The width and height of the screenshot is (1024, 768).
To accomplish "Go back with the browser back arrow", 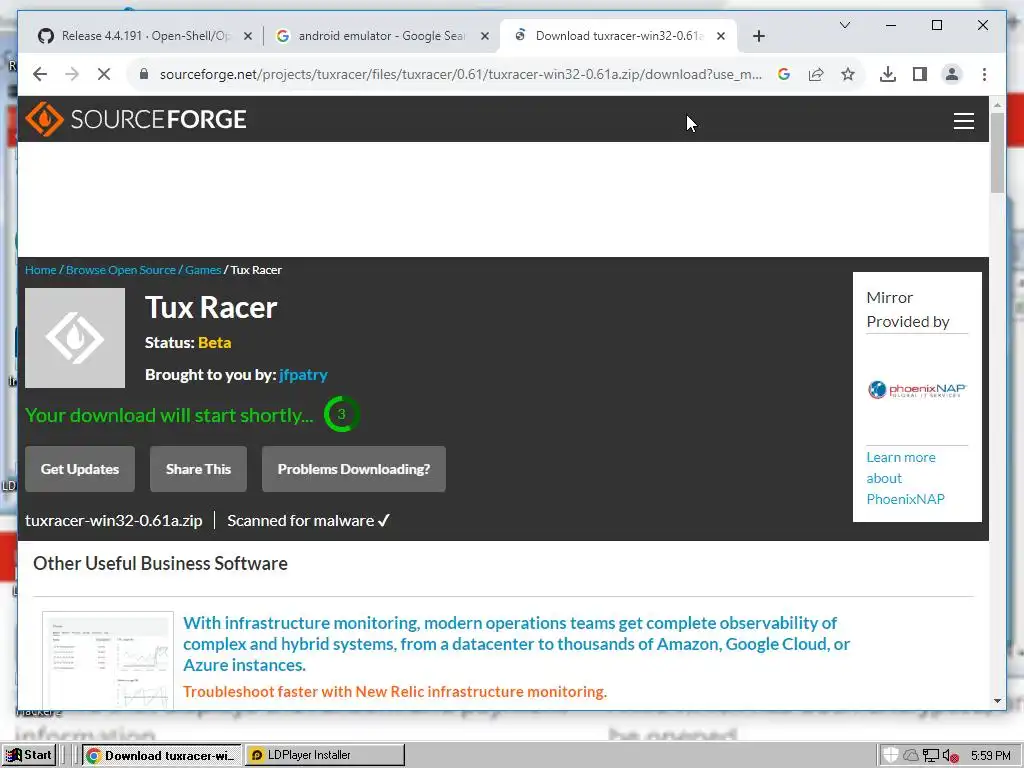I will pos(40,74).
